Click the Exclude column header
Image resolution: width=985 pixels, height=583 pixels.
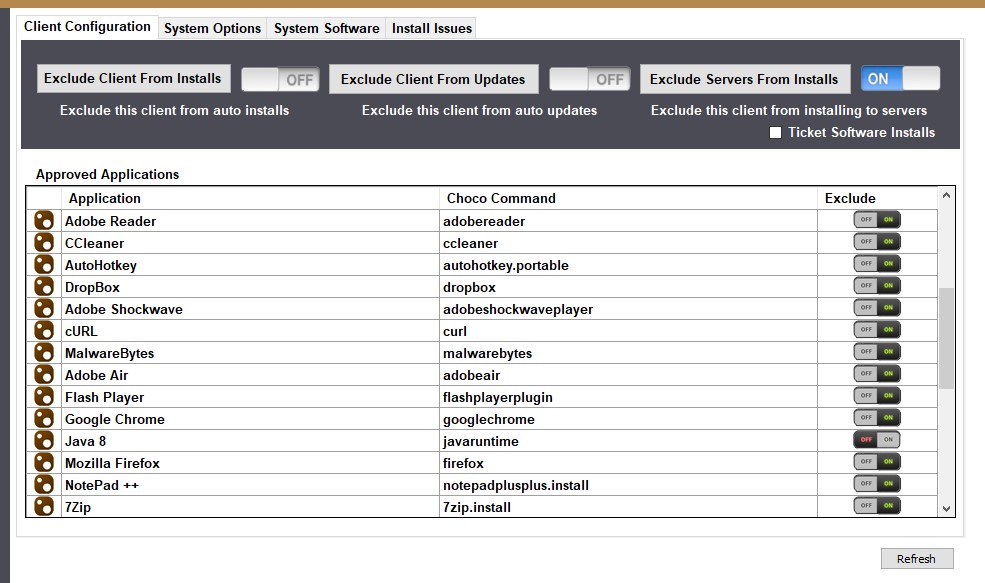click(x=878, y=199)
